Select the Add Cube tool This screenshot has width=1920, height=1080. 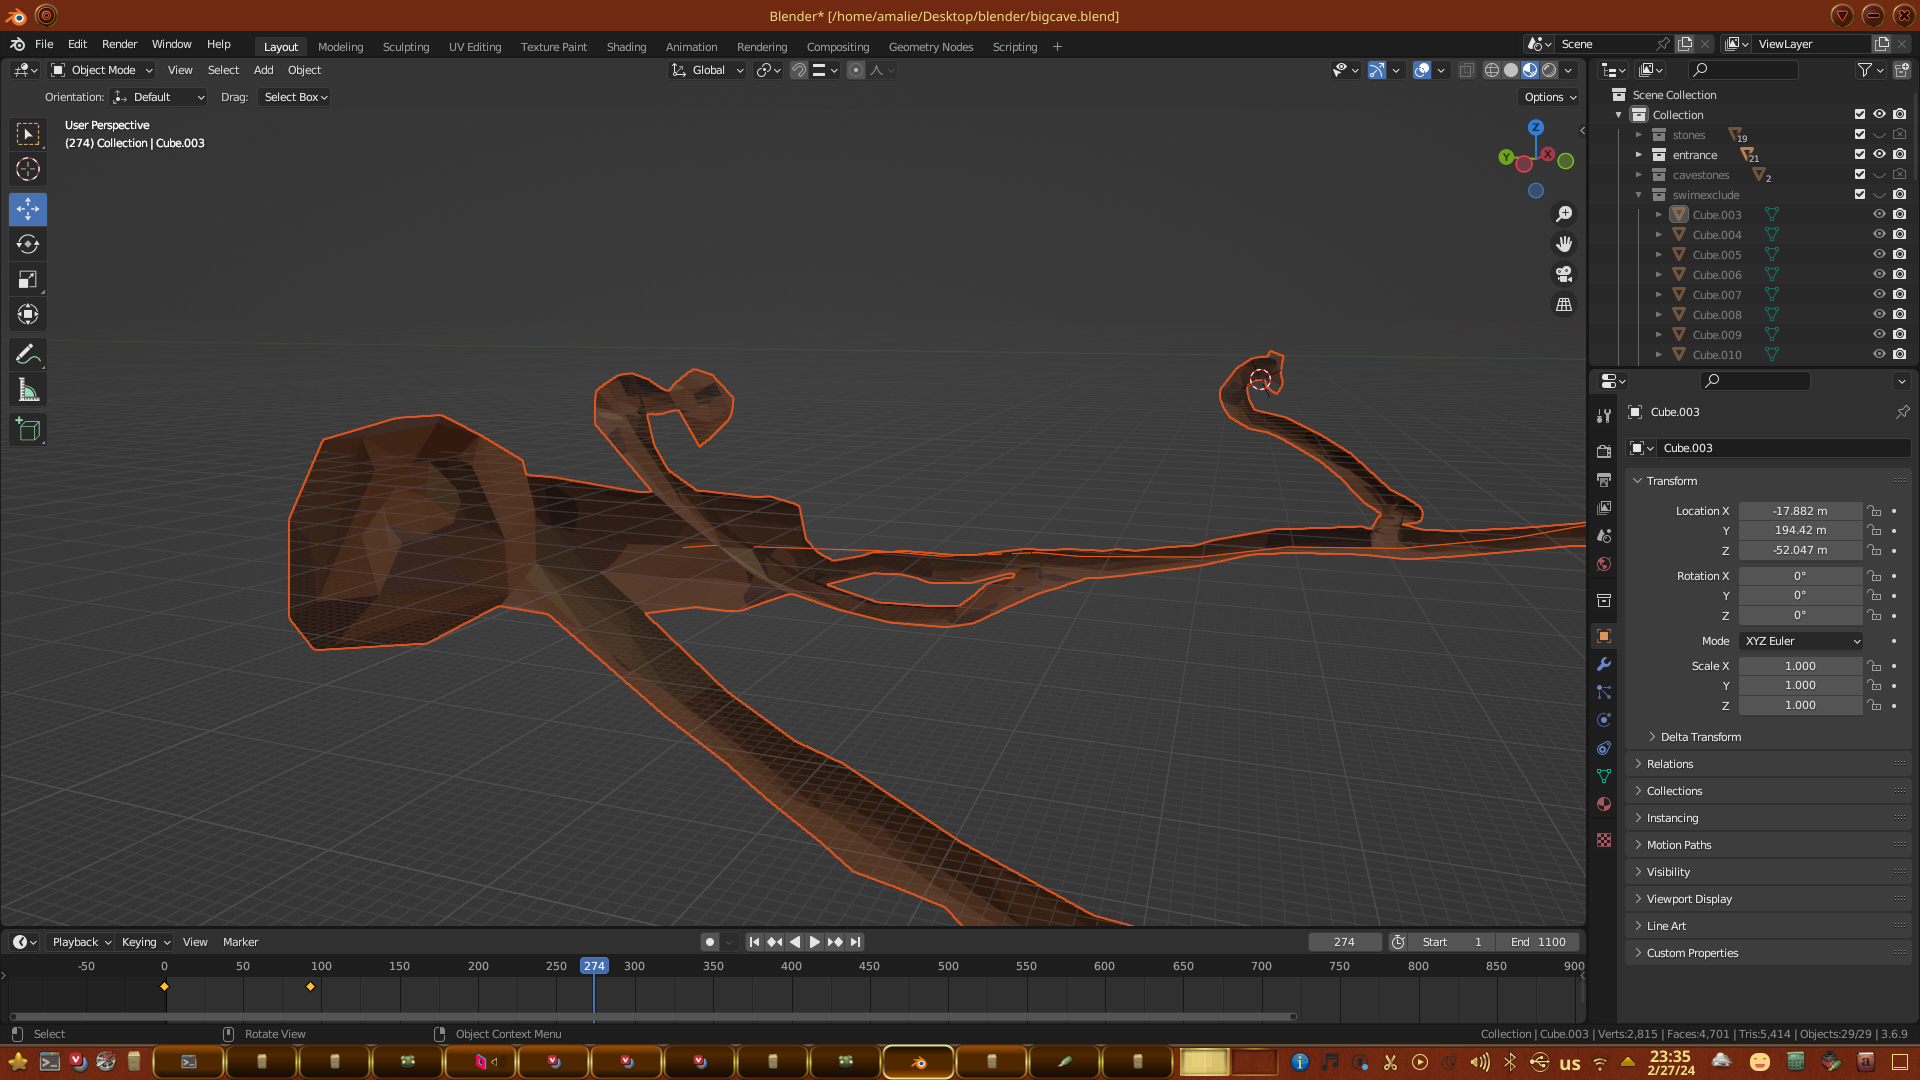tap(28, 430)
